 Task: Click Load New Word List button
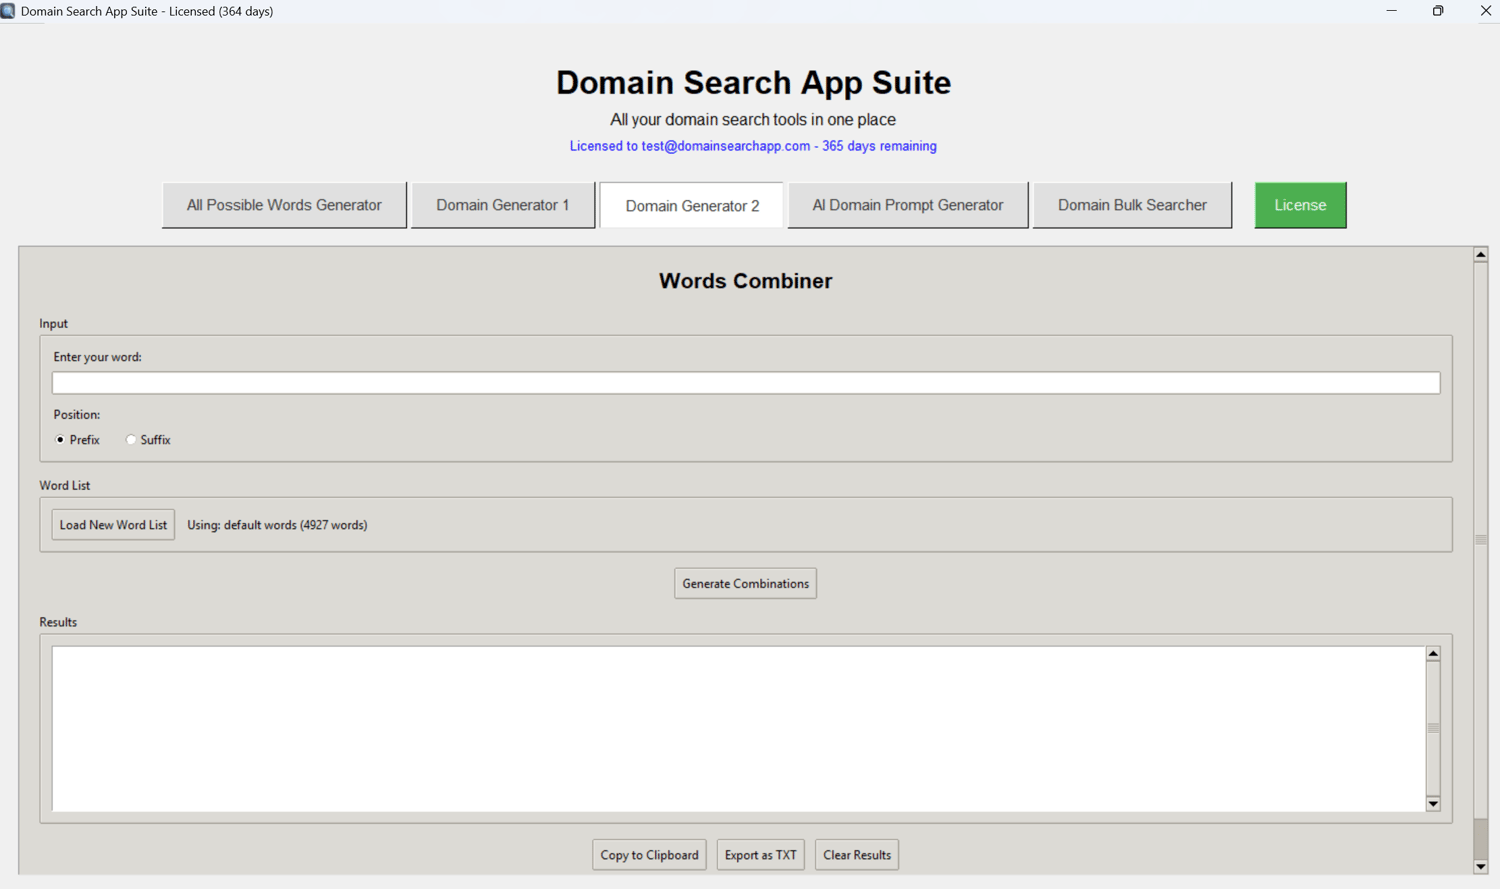point(113,525)
